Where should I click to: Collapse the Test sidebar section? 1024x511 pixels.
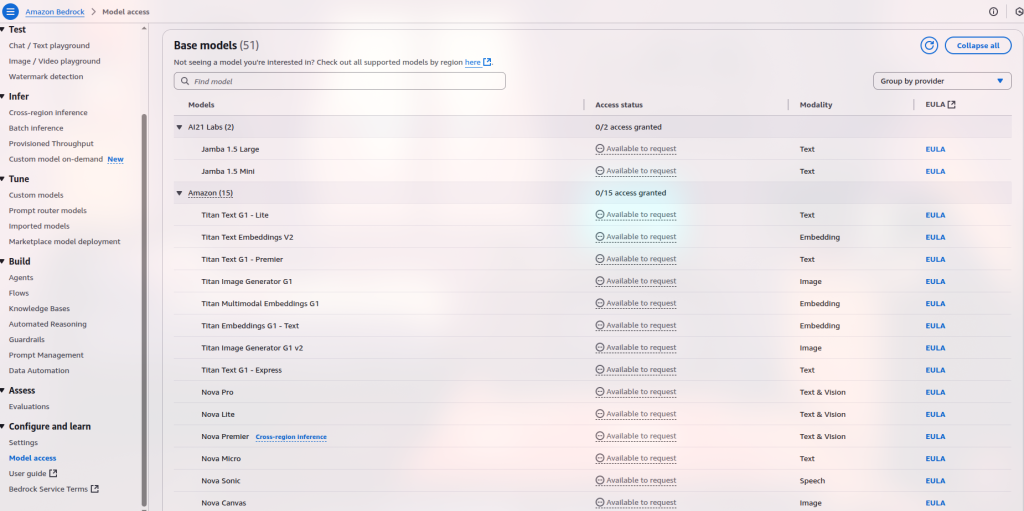click(x=3, y=29)
